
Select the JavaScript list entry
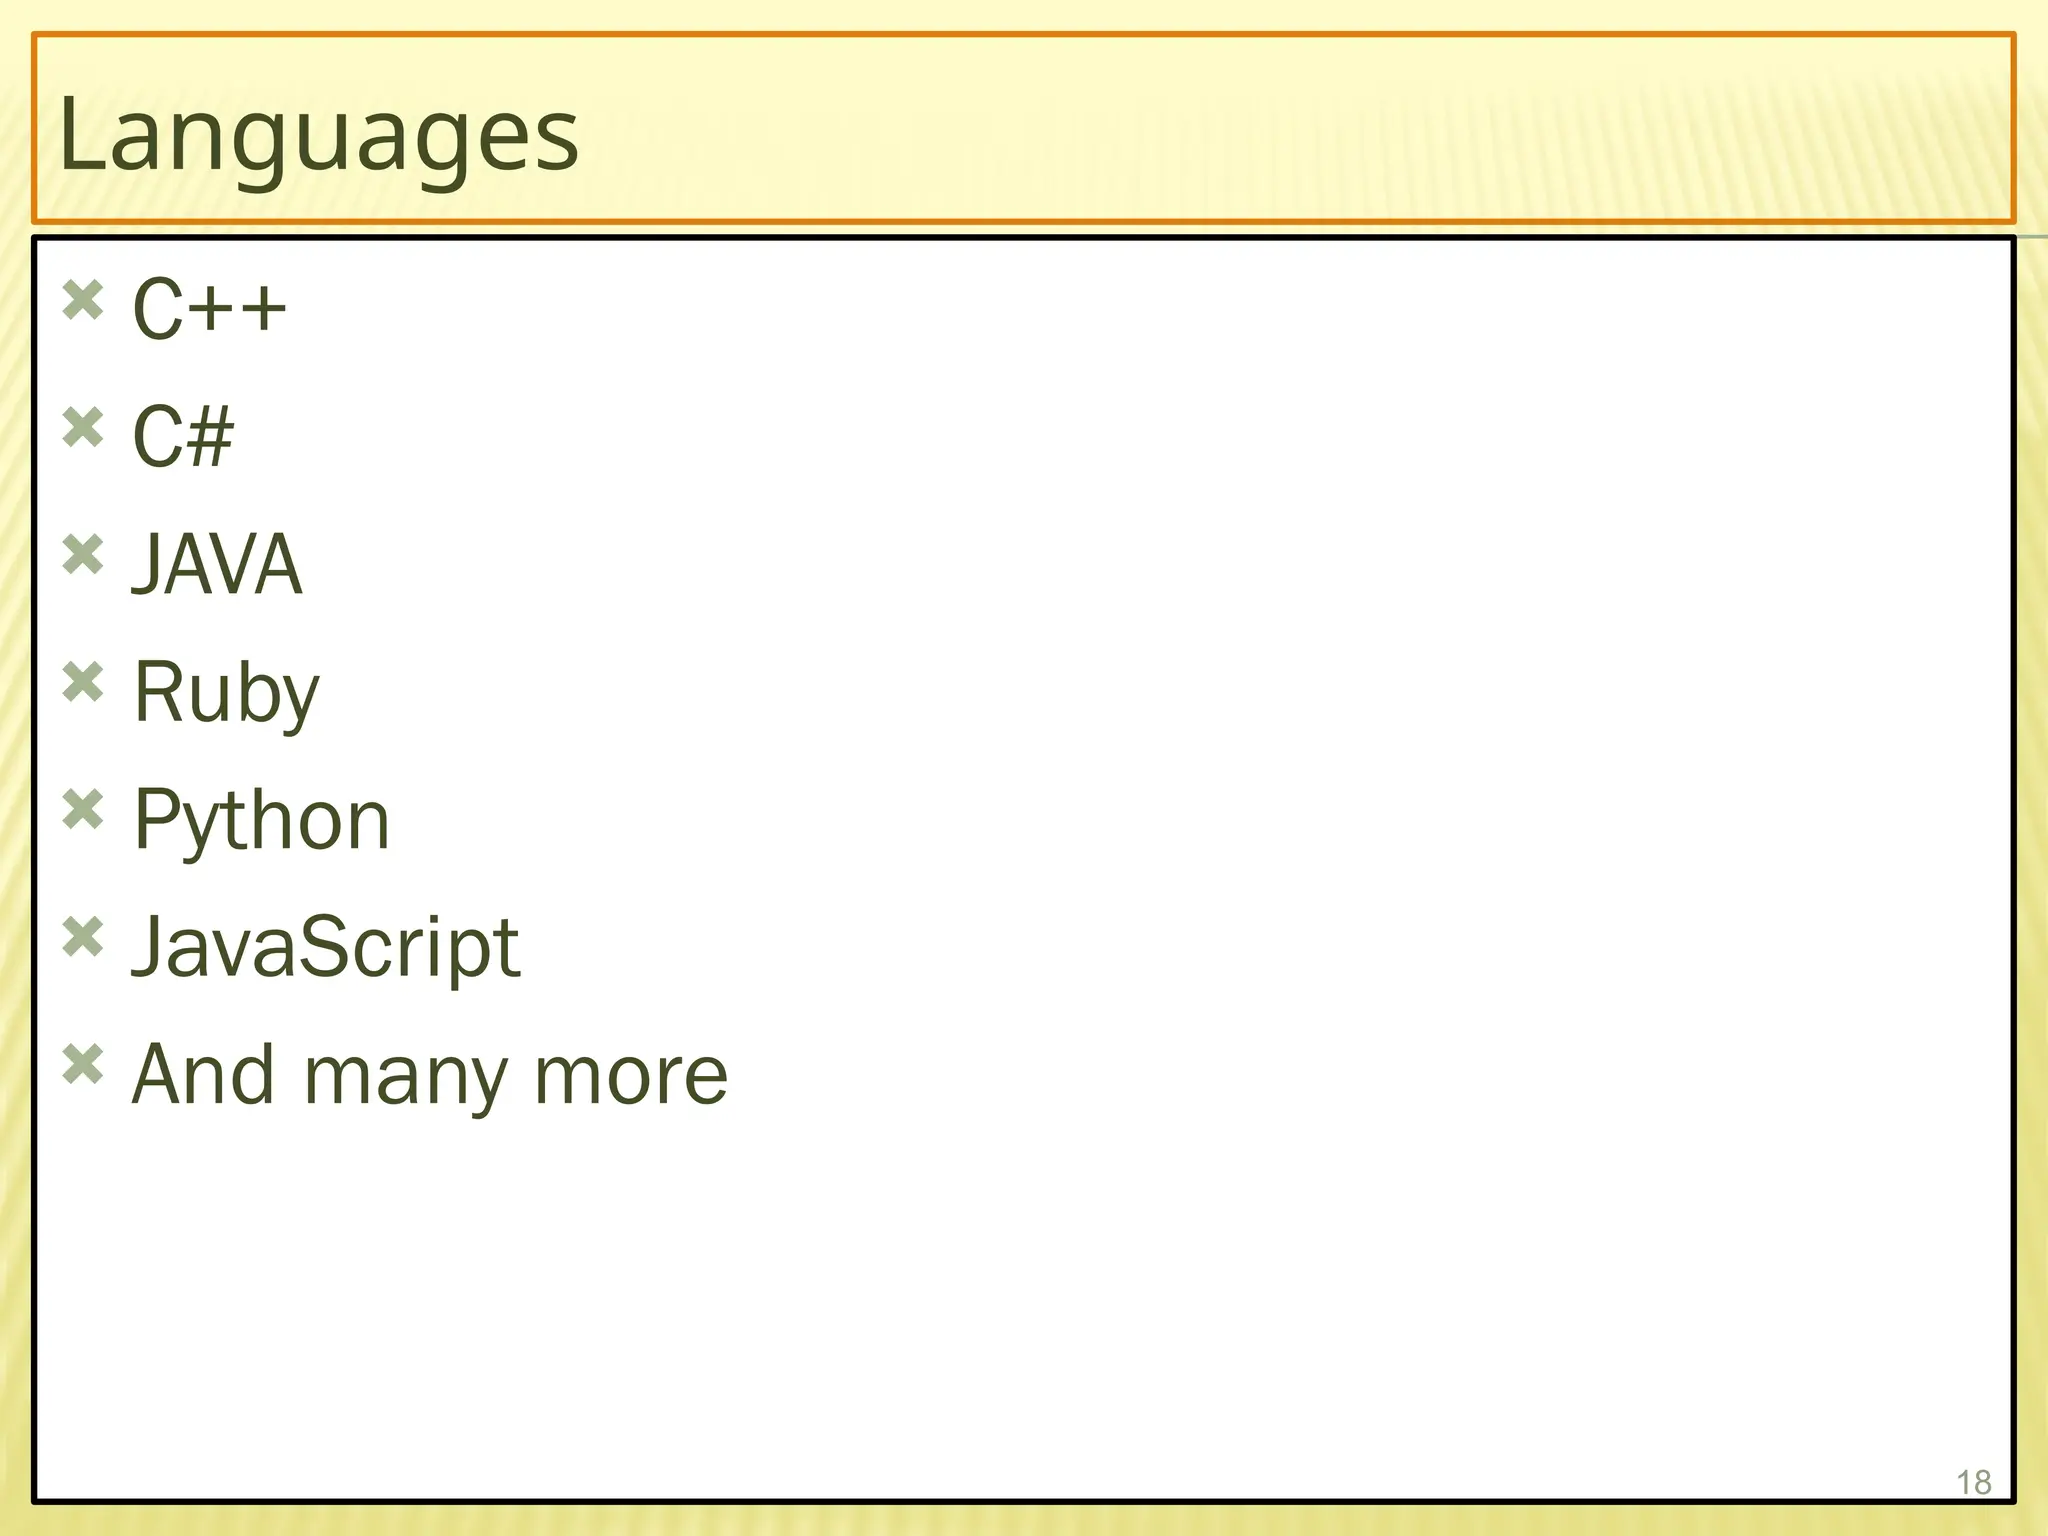coord(326,947)
